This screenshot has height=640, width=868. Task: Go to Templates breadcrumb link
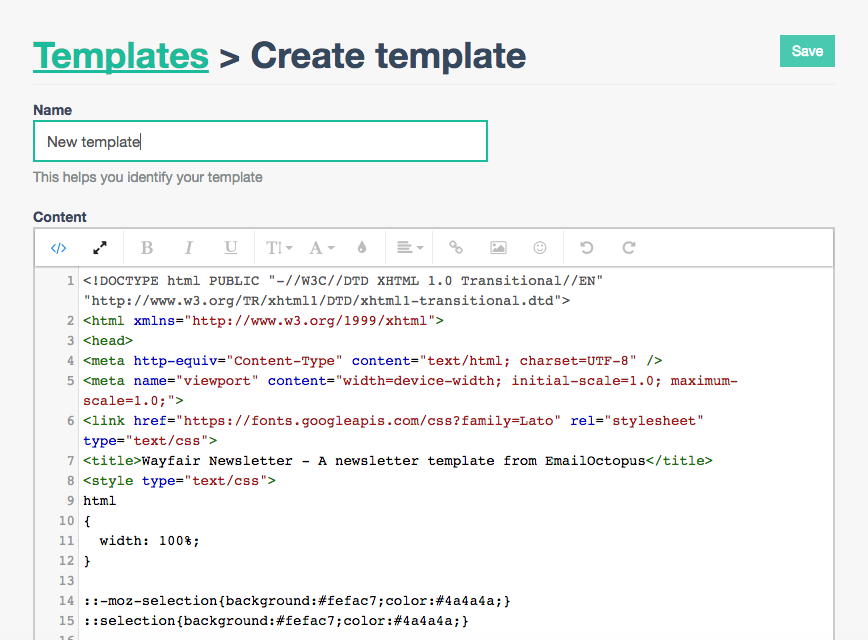coord(121,56)
